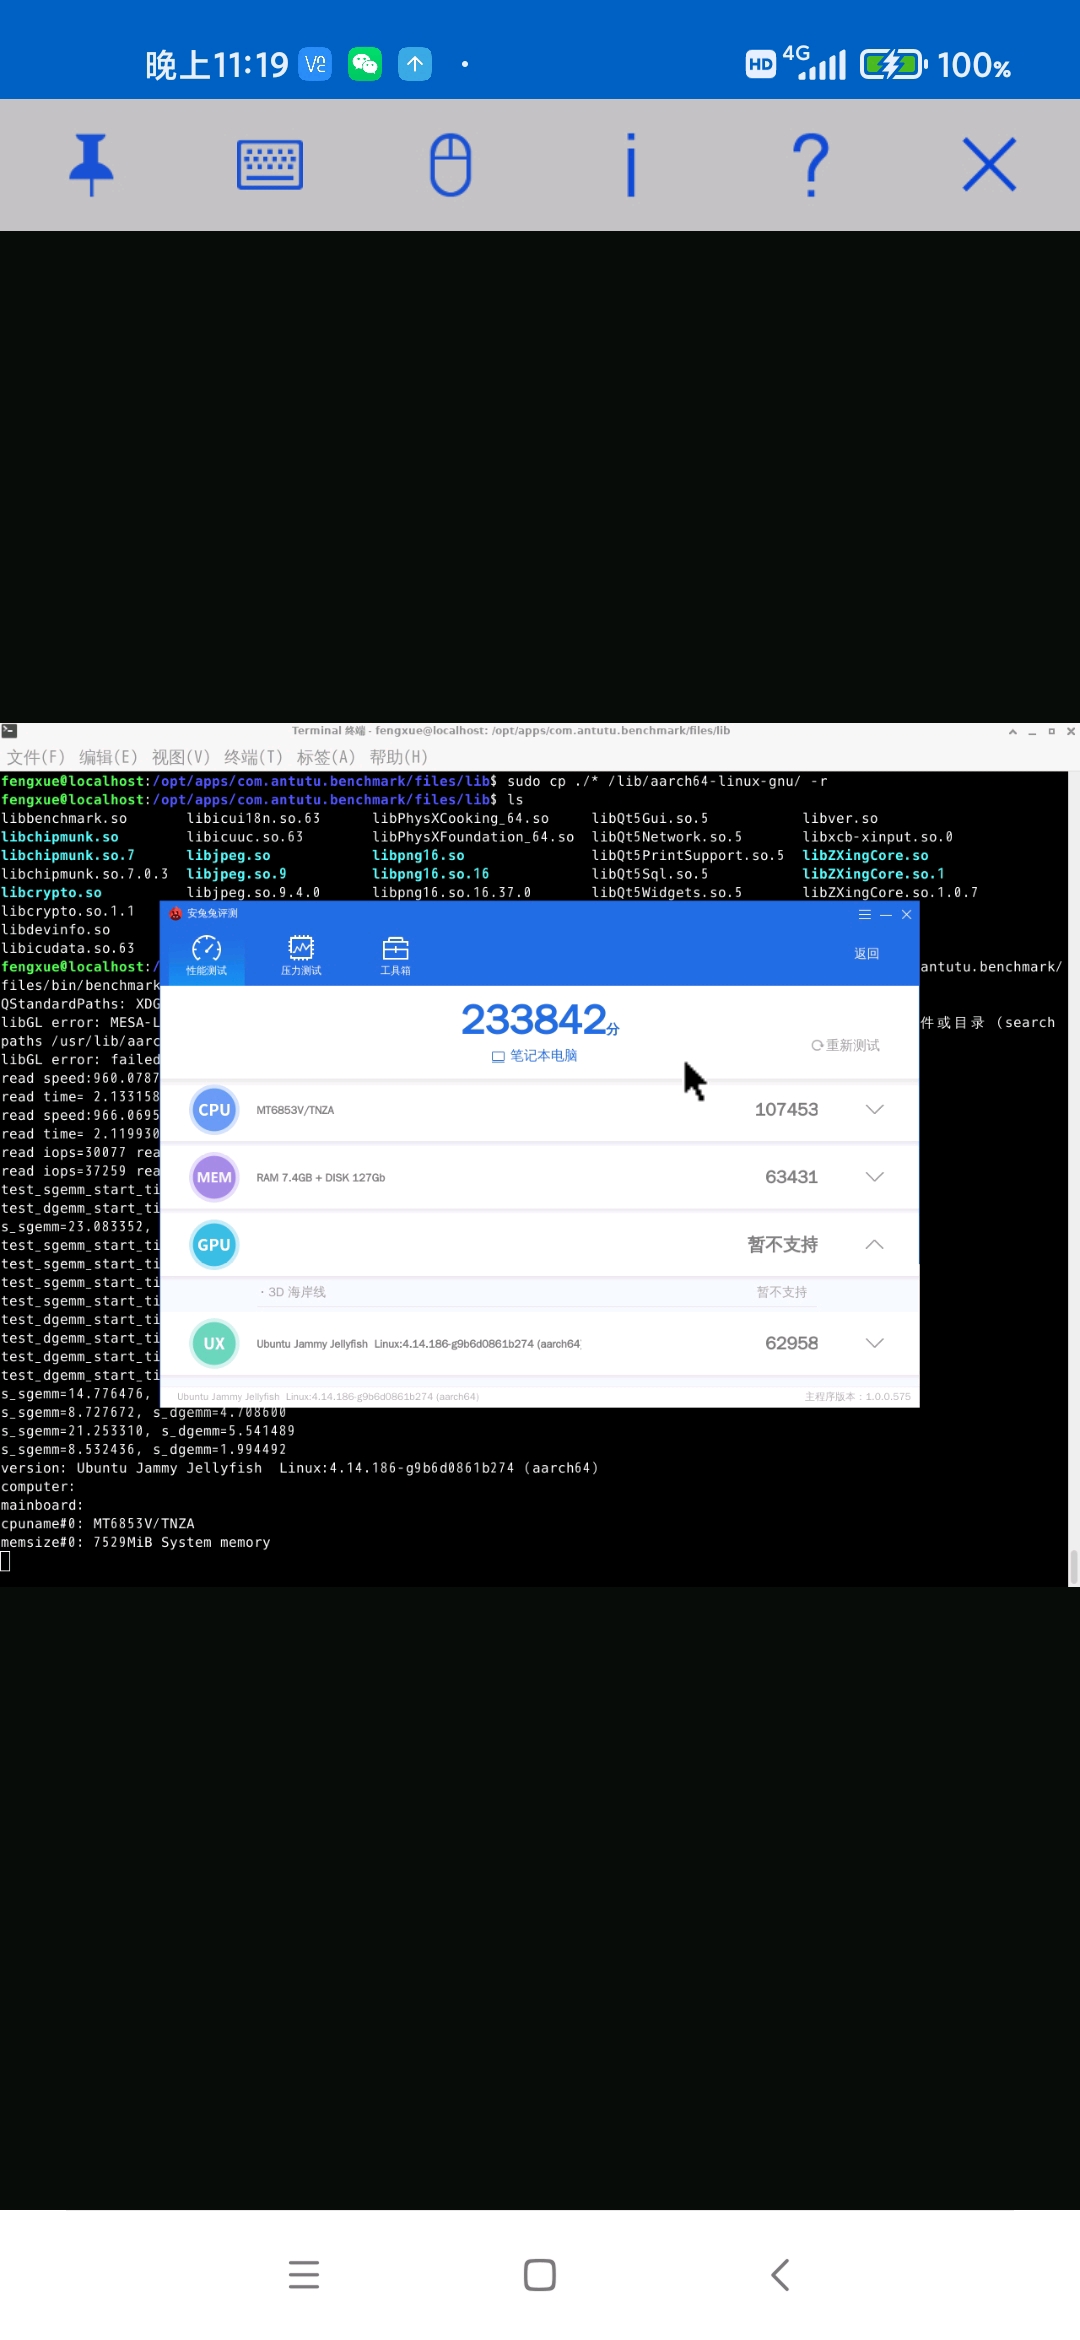The image size is (1080, 2340).
Task: Click the terminal cursor prompt
Action: point(6,1562)
